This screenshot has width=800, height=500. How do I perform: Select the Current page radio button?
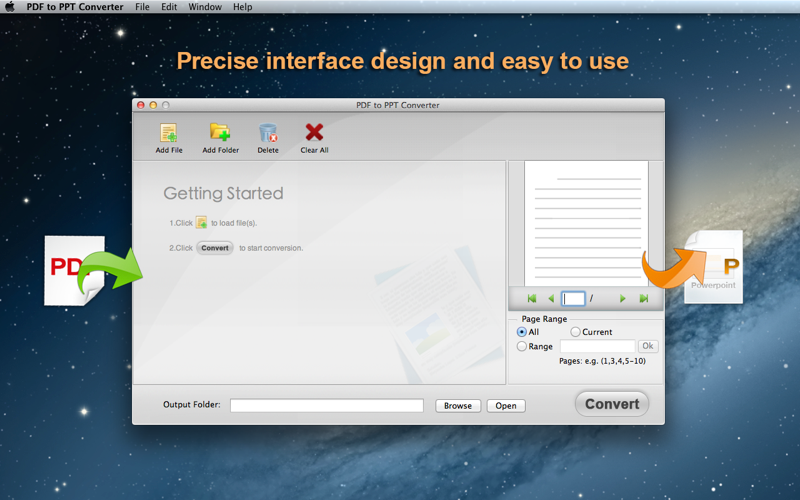tap(576, 332)
